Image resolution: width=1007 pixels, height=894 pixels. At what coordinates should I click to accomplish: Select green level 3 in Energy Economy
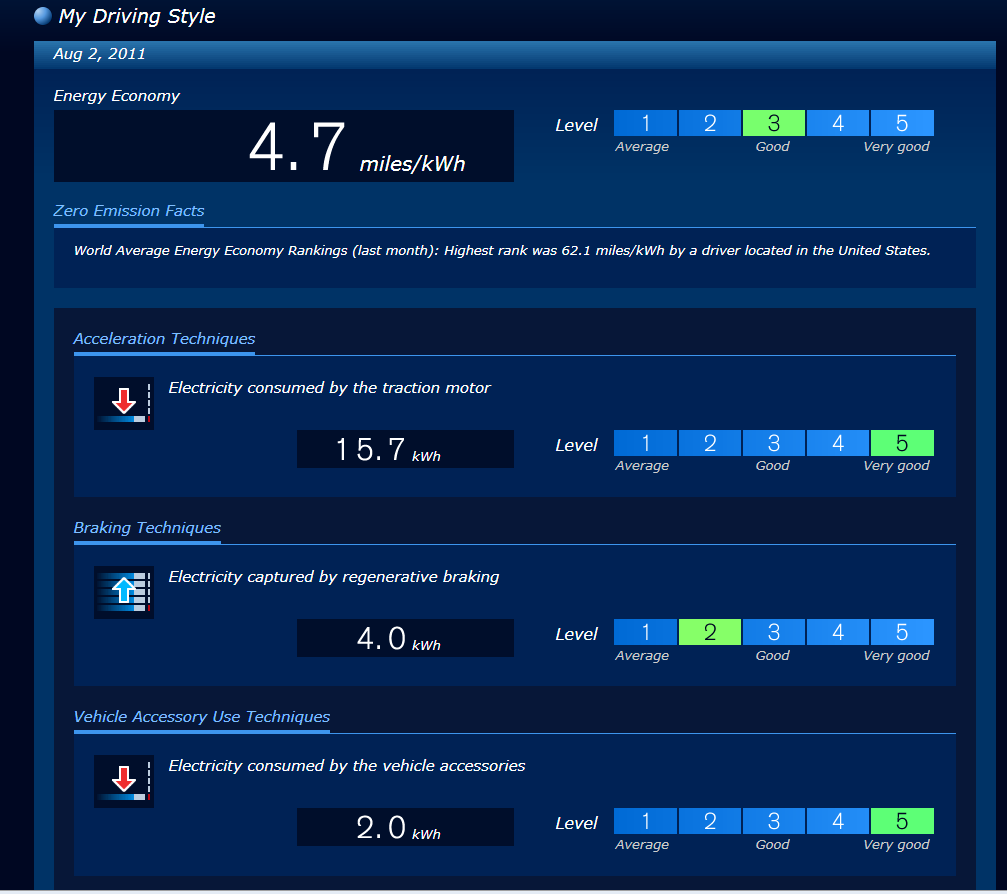click(x=773, y=123)
